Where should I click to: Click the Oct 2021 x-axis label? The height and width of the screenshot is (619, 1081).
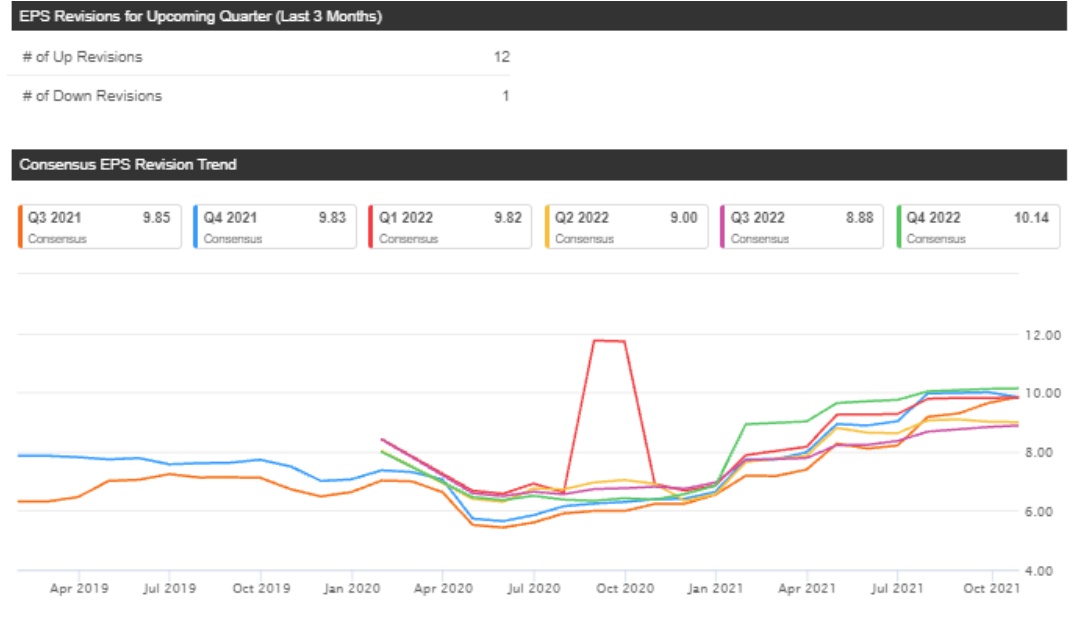(991, 589)
